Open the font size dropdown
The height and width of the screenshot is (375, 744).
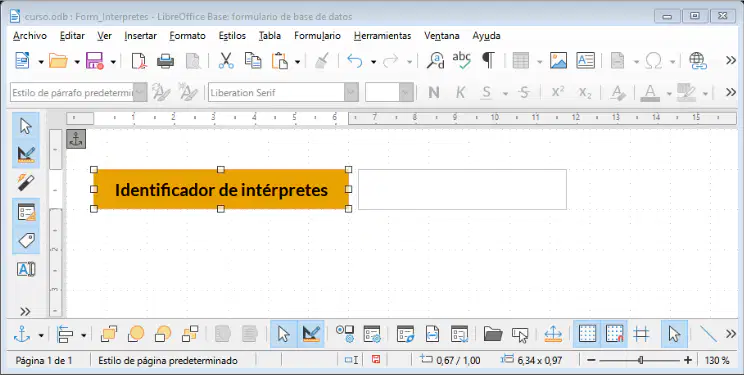tap(406, 93)
